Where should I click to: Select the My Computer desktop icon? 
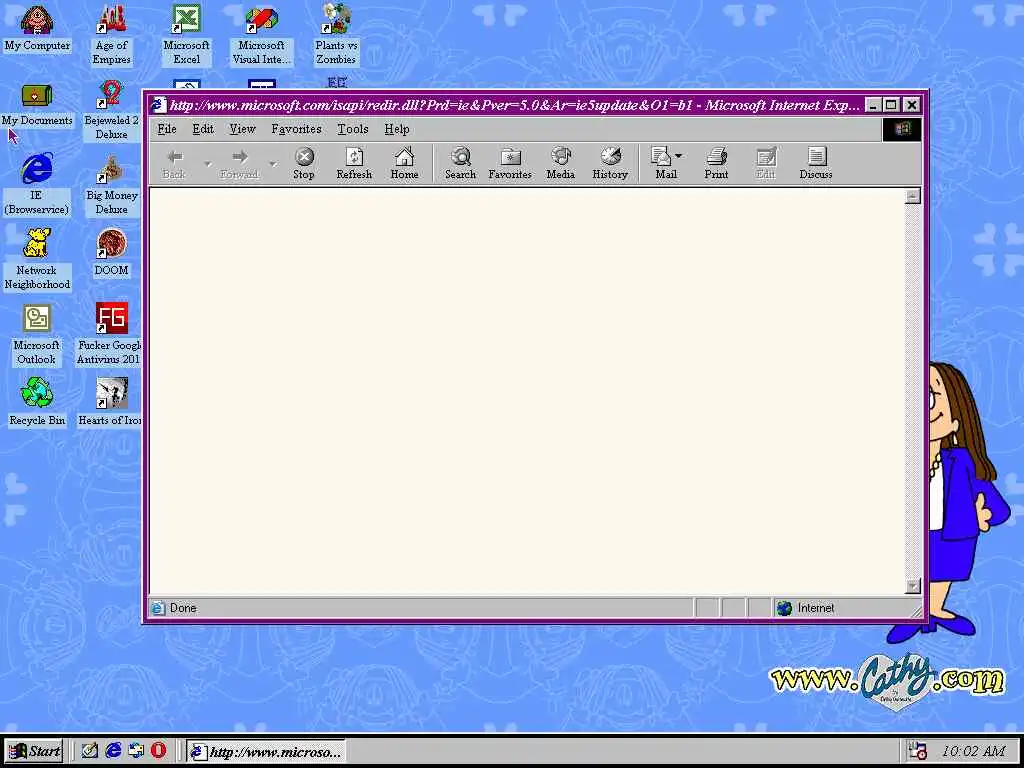37,28
